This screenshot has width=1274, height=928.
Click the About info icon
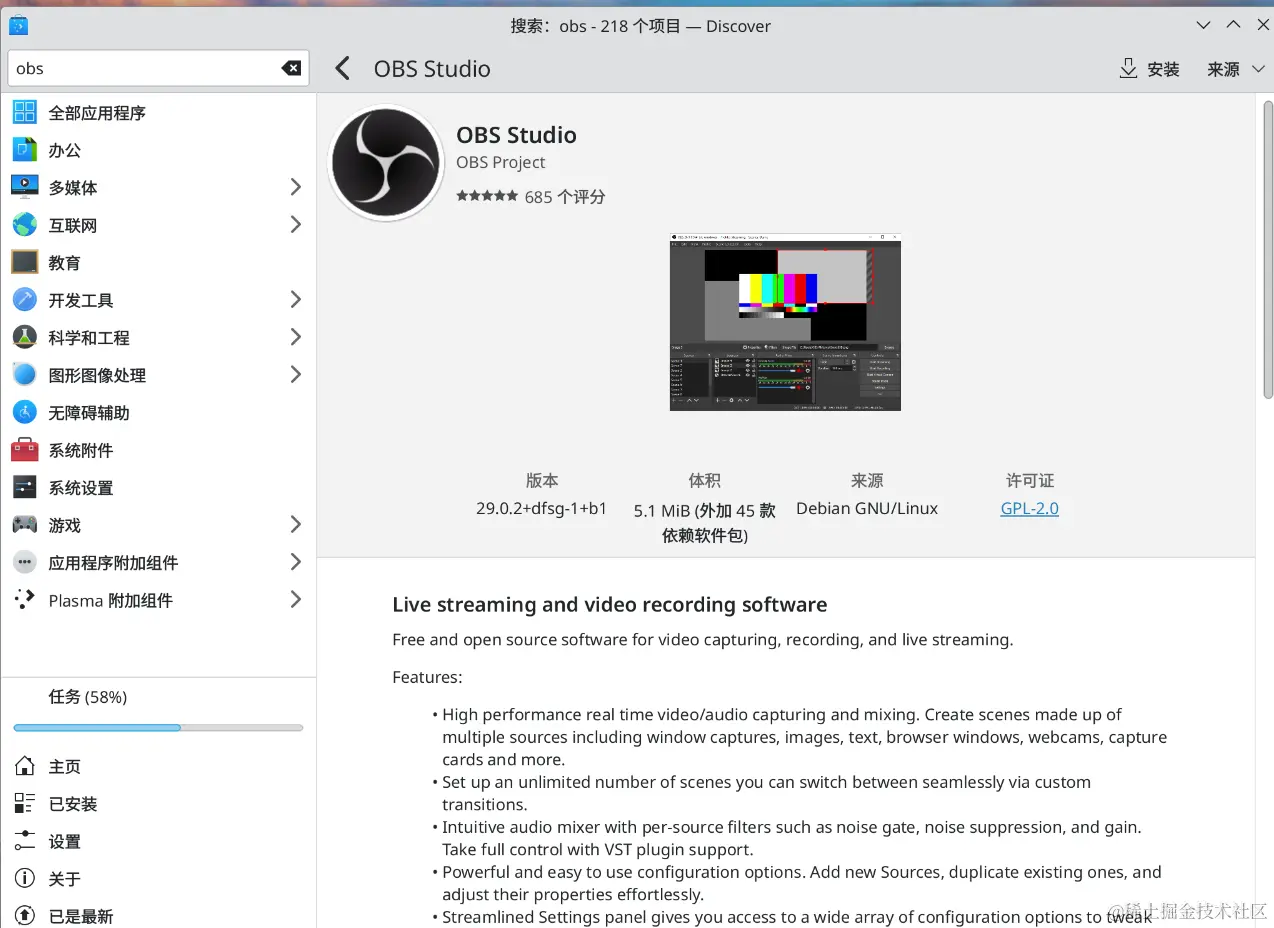click(x=25, y=878)
